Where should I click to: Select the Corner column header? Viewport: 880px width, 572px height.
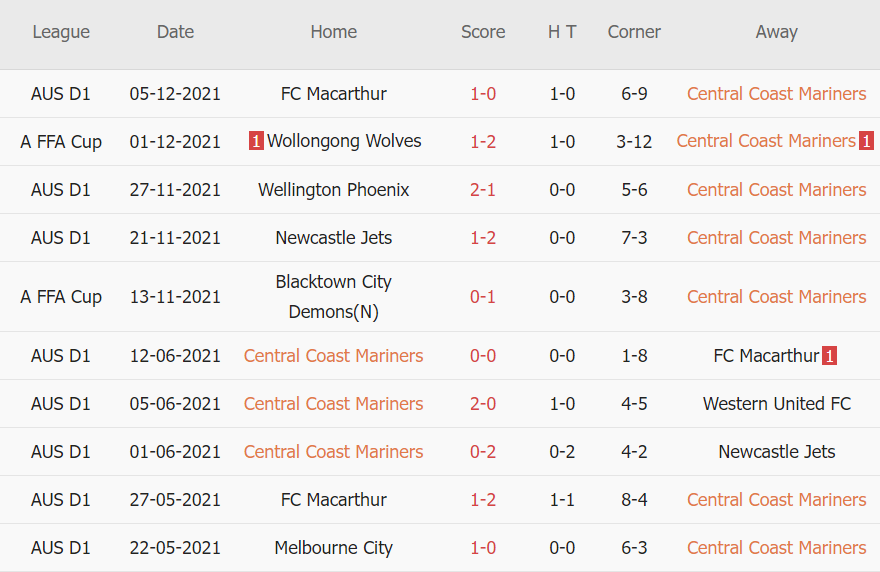tap(634, 32)
